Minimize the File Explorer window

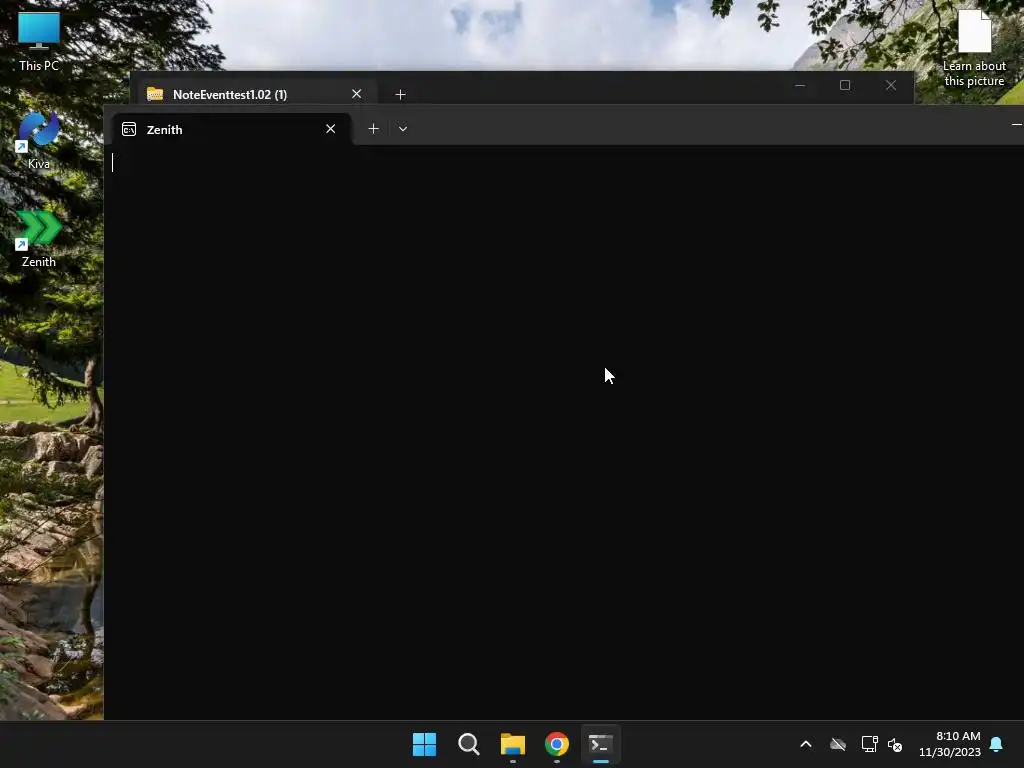pos(800,86)
